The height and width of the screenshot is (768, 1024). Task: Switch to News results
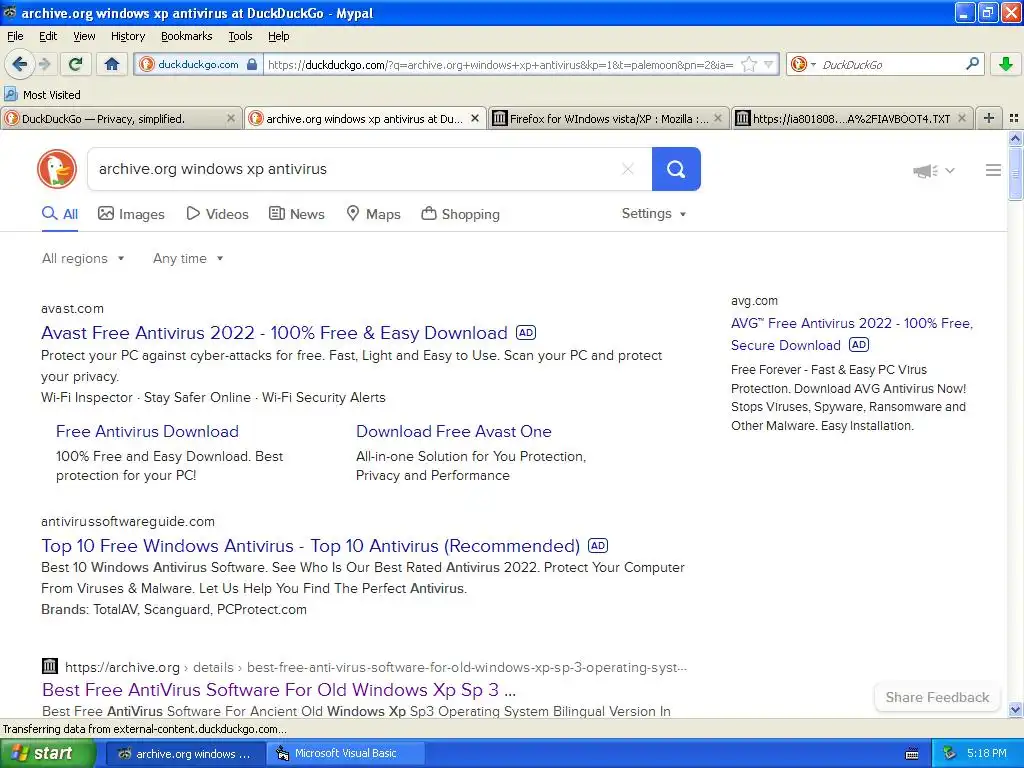[x=297, y=214]
